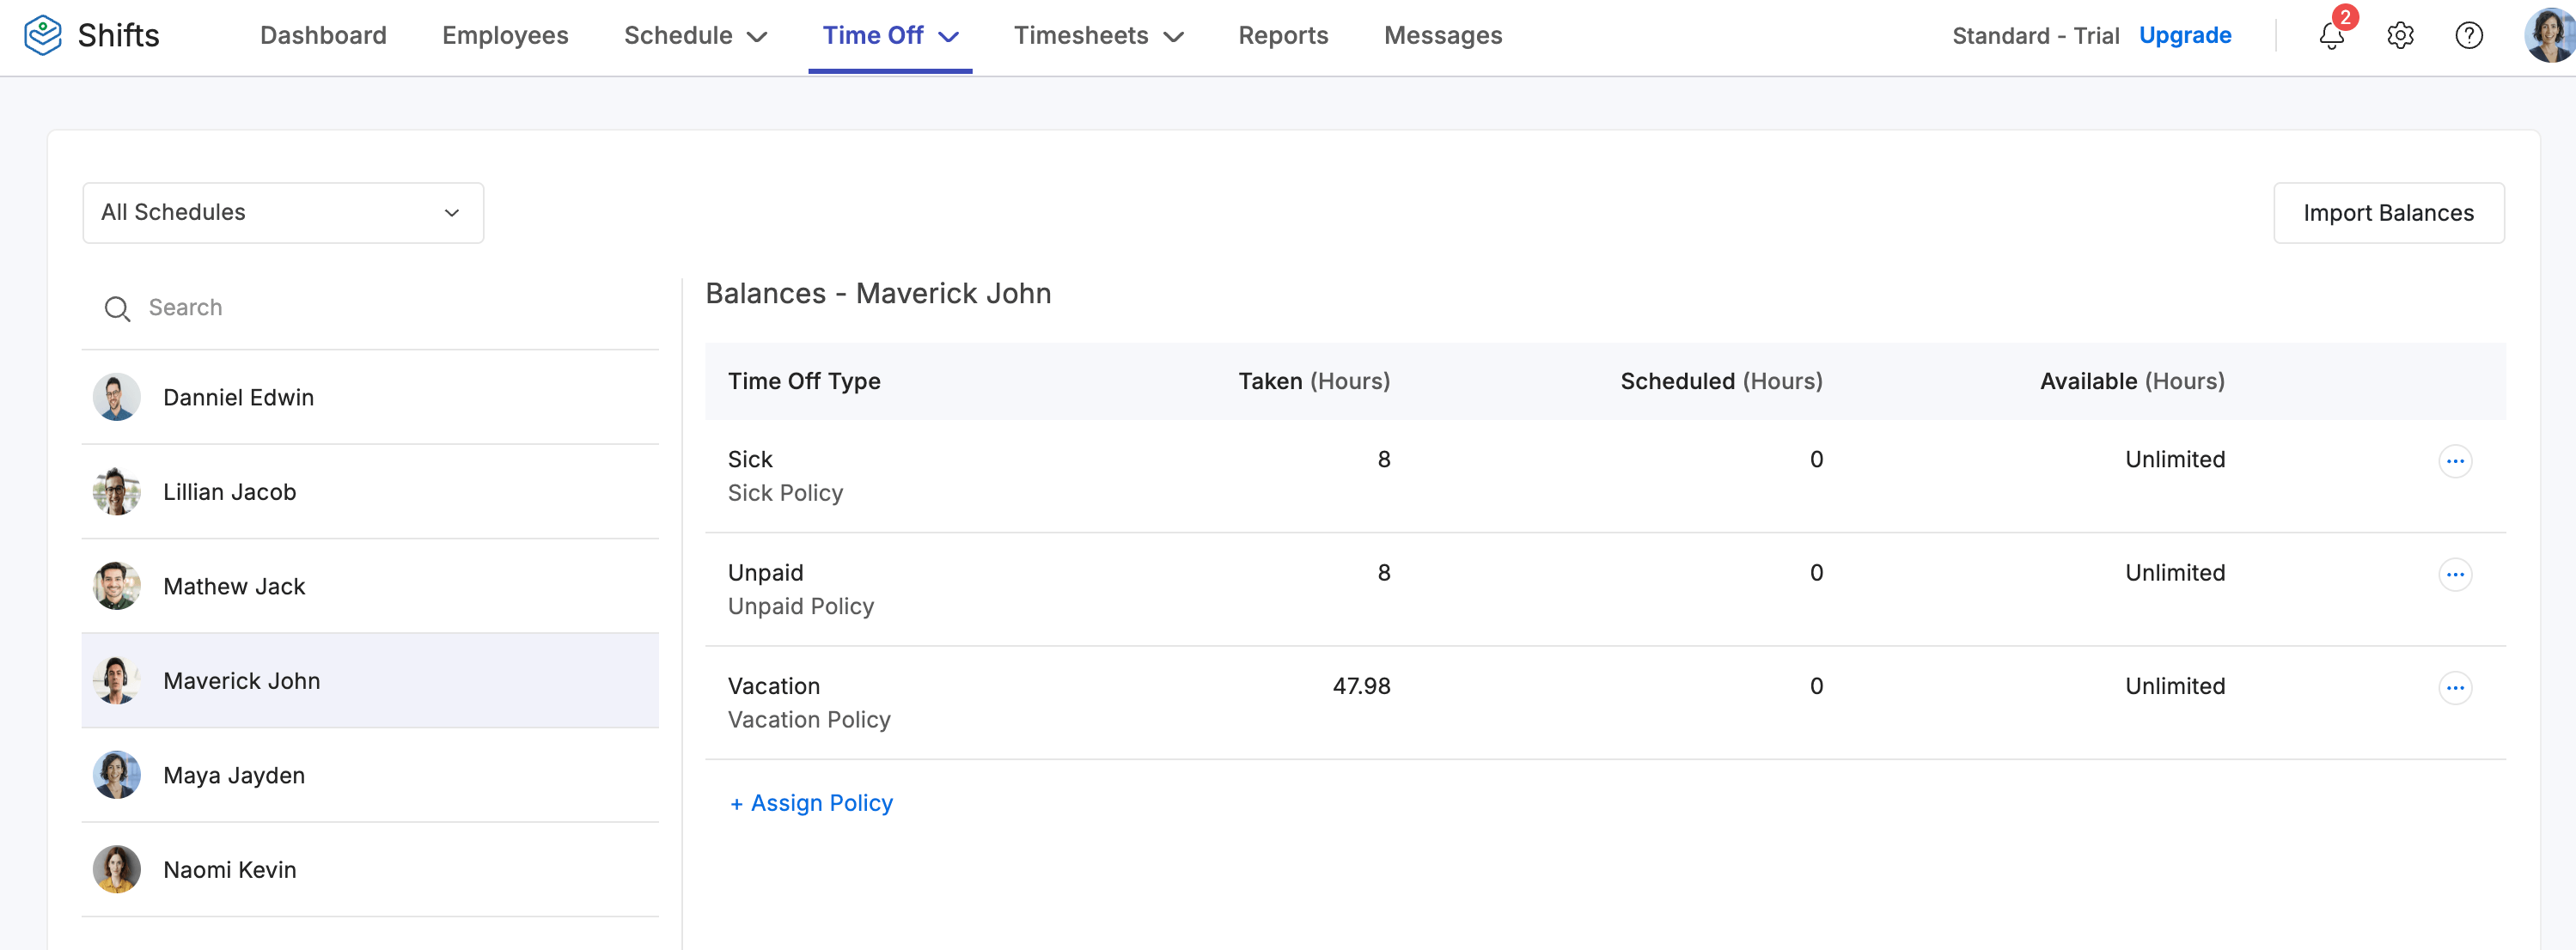Click the Upgrade link
The width and height of the screenshot is (2576, 950).
(2184, 36)
